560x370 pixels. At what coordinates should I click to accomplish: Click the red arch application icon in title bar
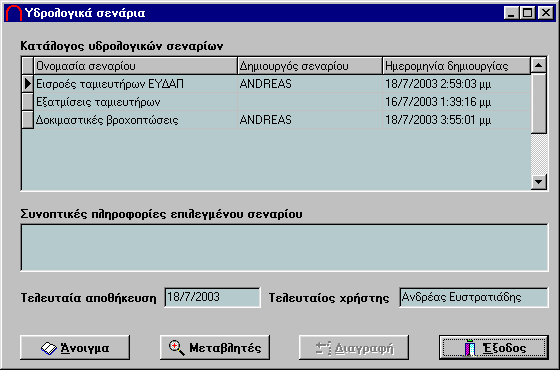(x=14, y=13)
